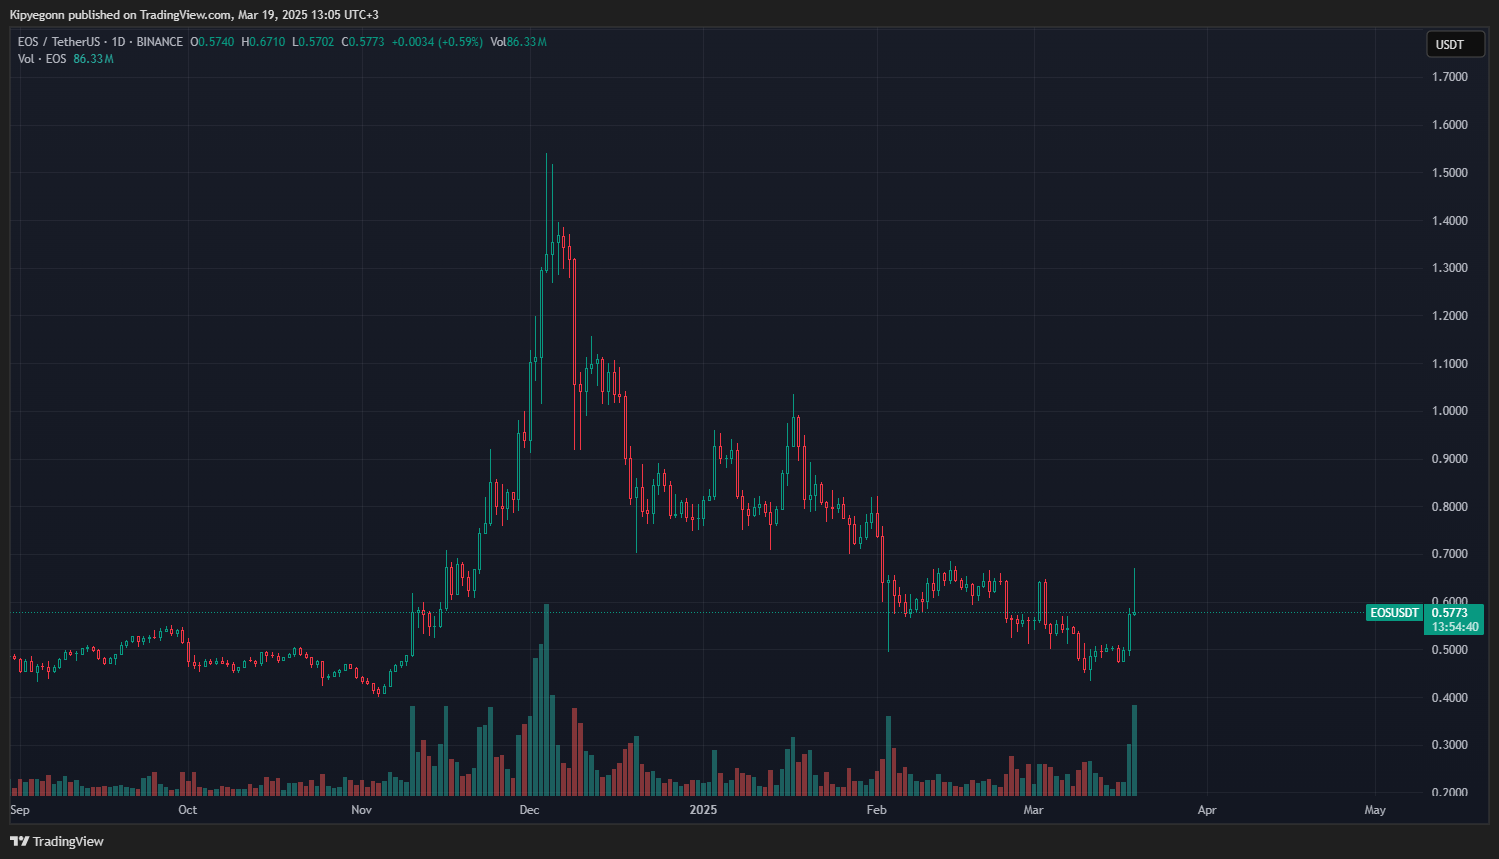Click the Oct time axis label

[x=187, y=810]
